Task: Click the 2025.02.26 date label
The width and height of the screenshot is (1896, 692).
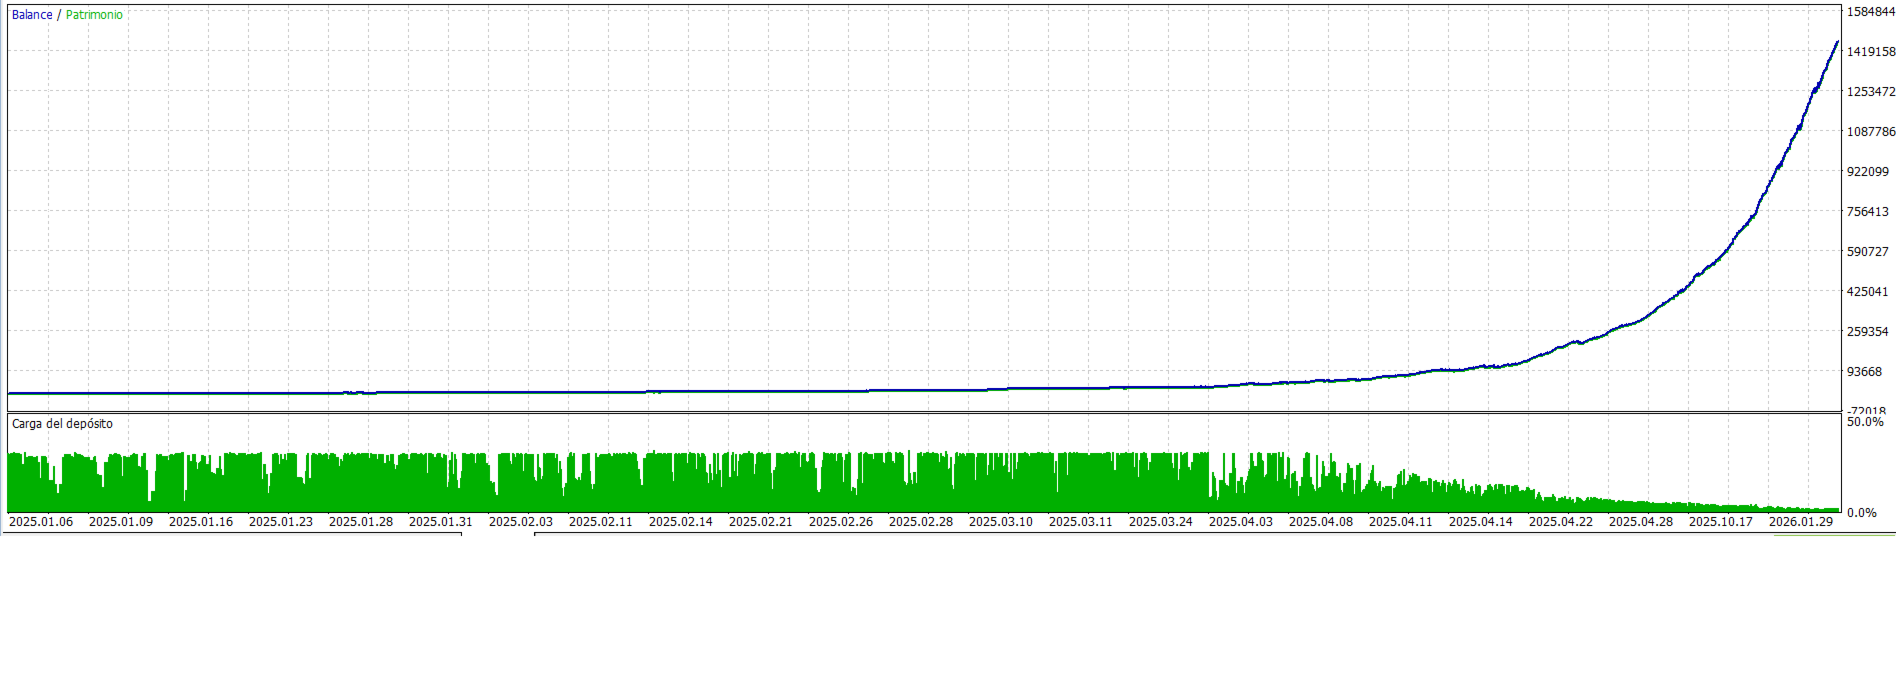Action: pos(841,522)
